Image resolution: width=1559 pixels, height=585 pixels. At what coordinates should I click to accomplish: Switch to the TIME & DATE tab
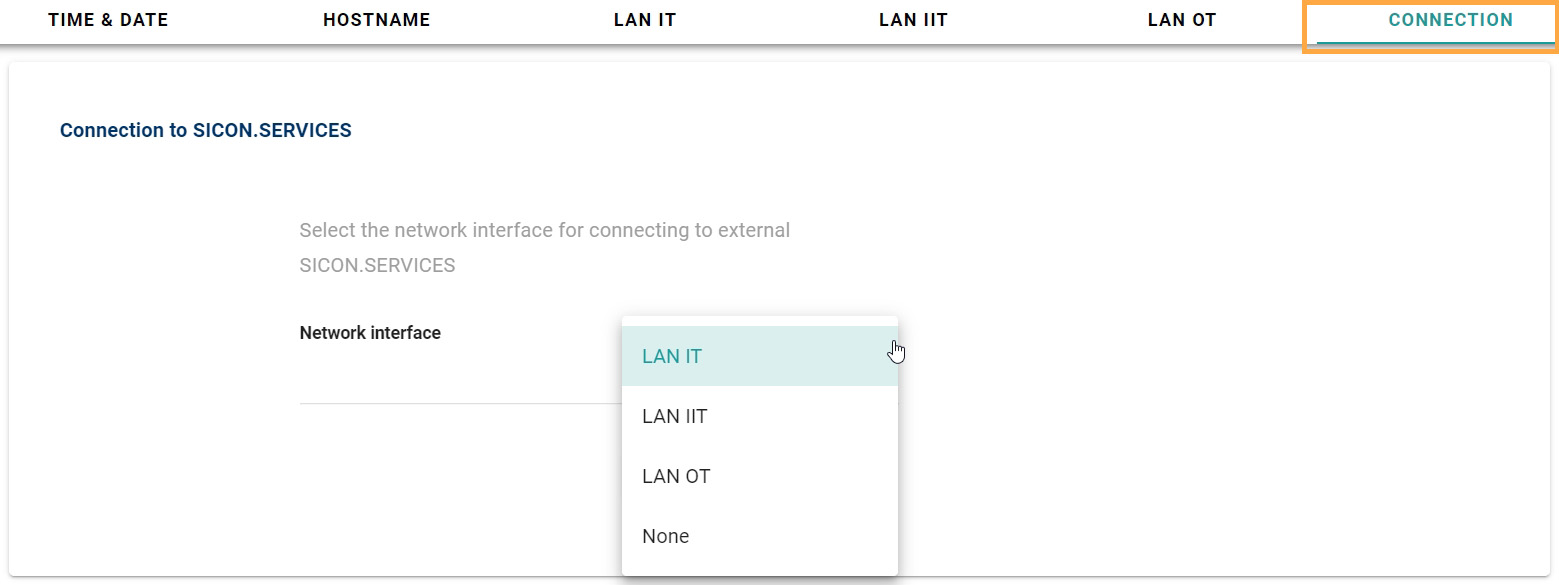[108, 20]
